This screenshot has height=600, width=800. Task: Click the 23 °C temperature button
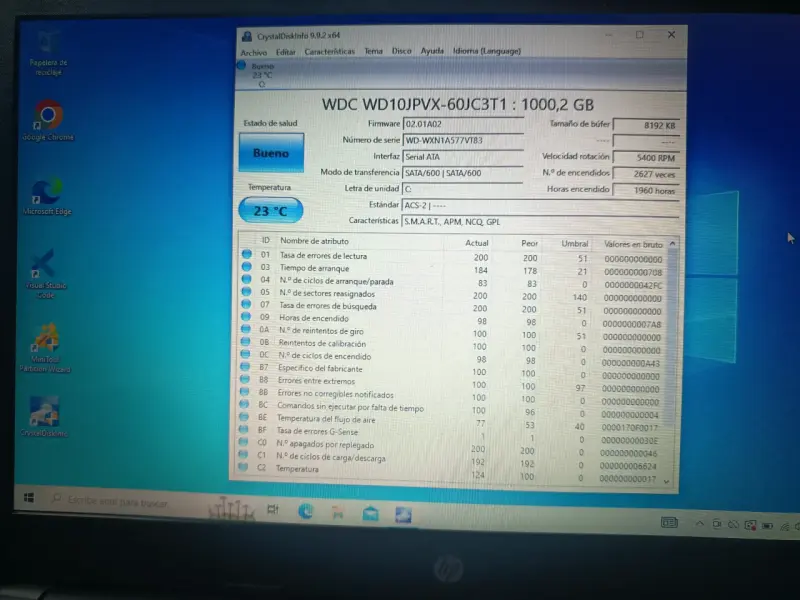270,211
